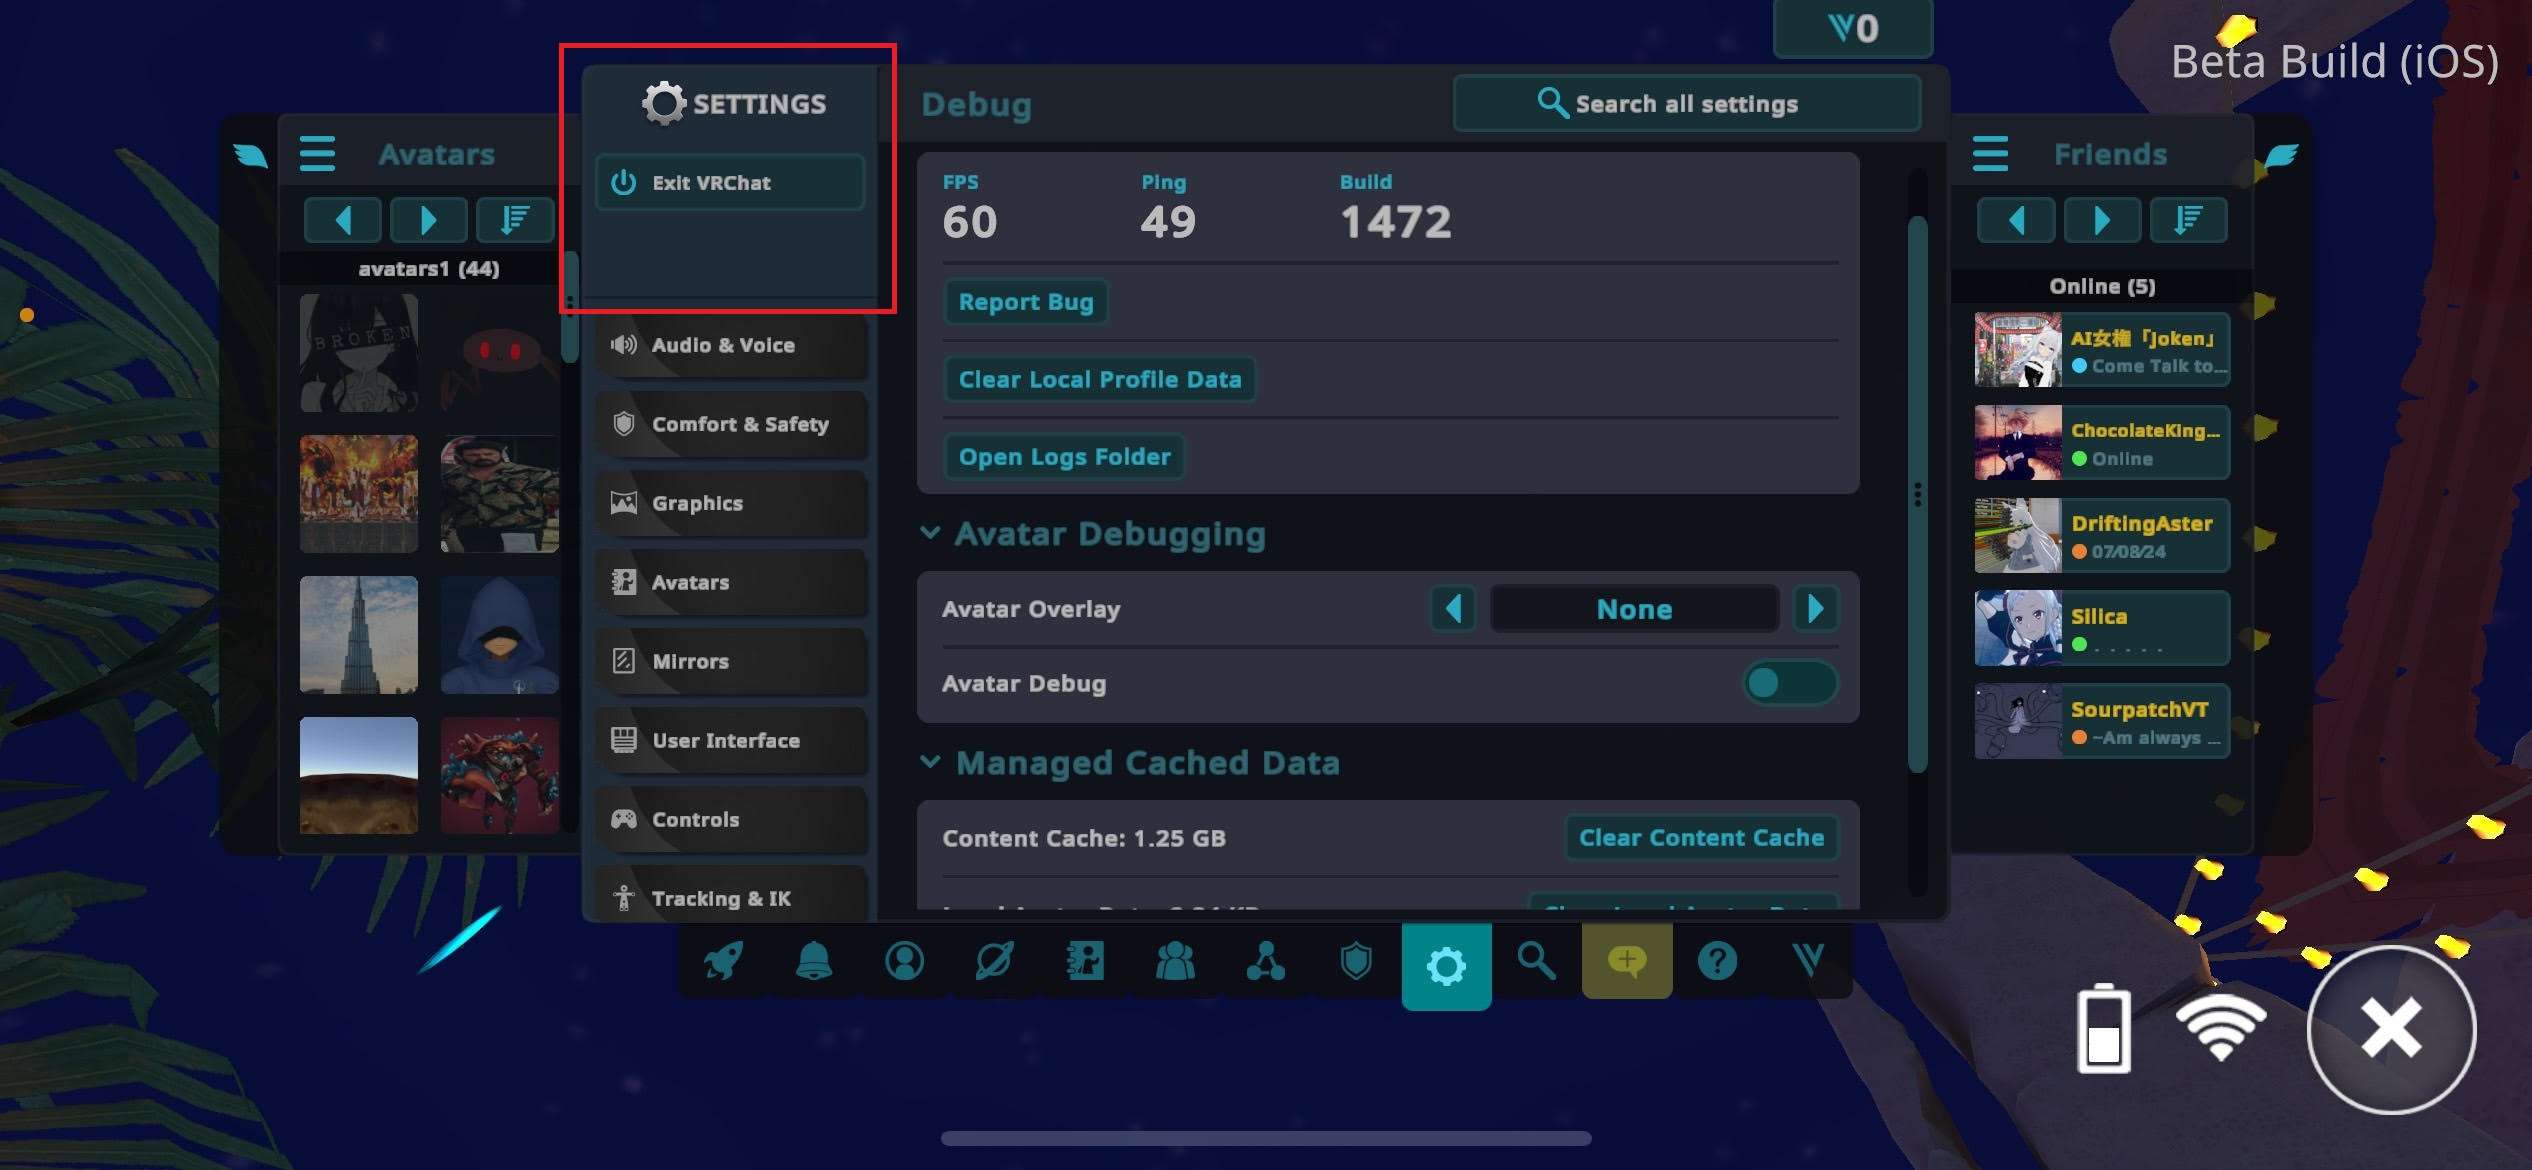2532x1170 pixels.
Task: Open the profile tab in the bottom bar
Action: point(904,962)
